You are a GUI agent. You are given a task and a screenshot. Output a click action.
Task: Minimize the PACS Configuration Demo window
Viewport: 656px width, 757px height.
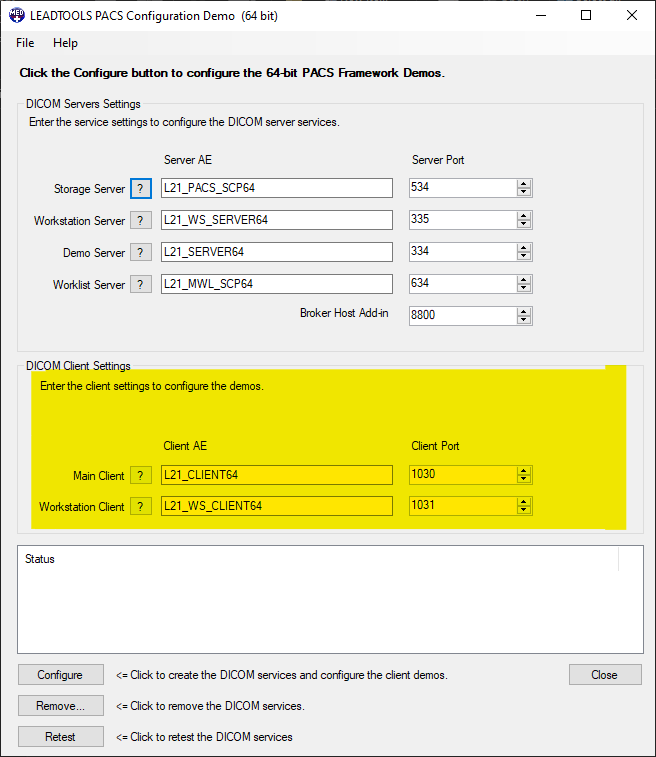point(541,15)
